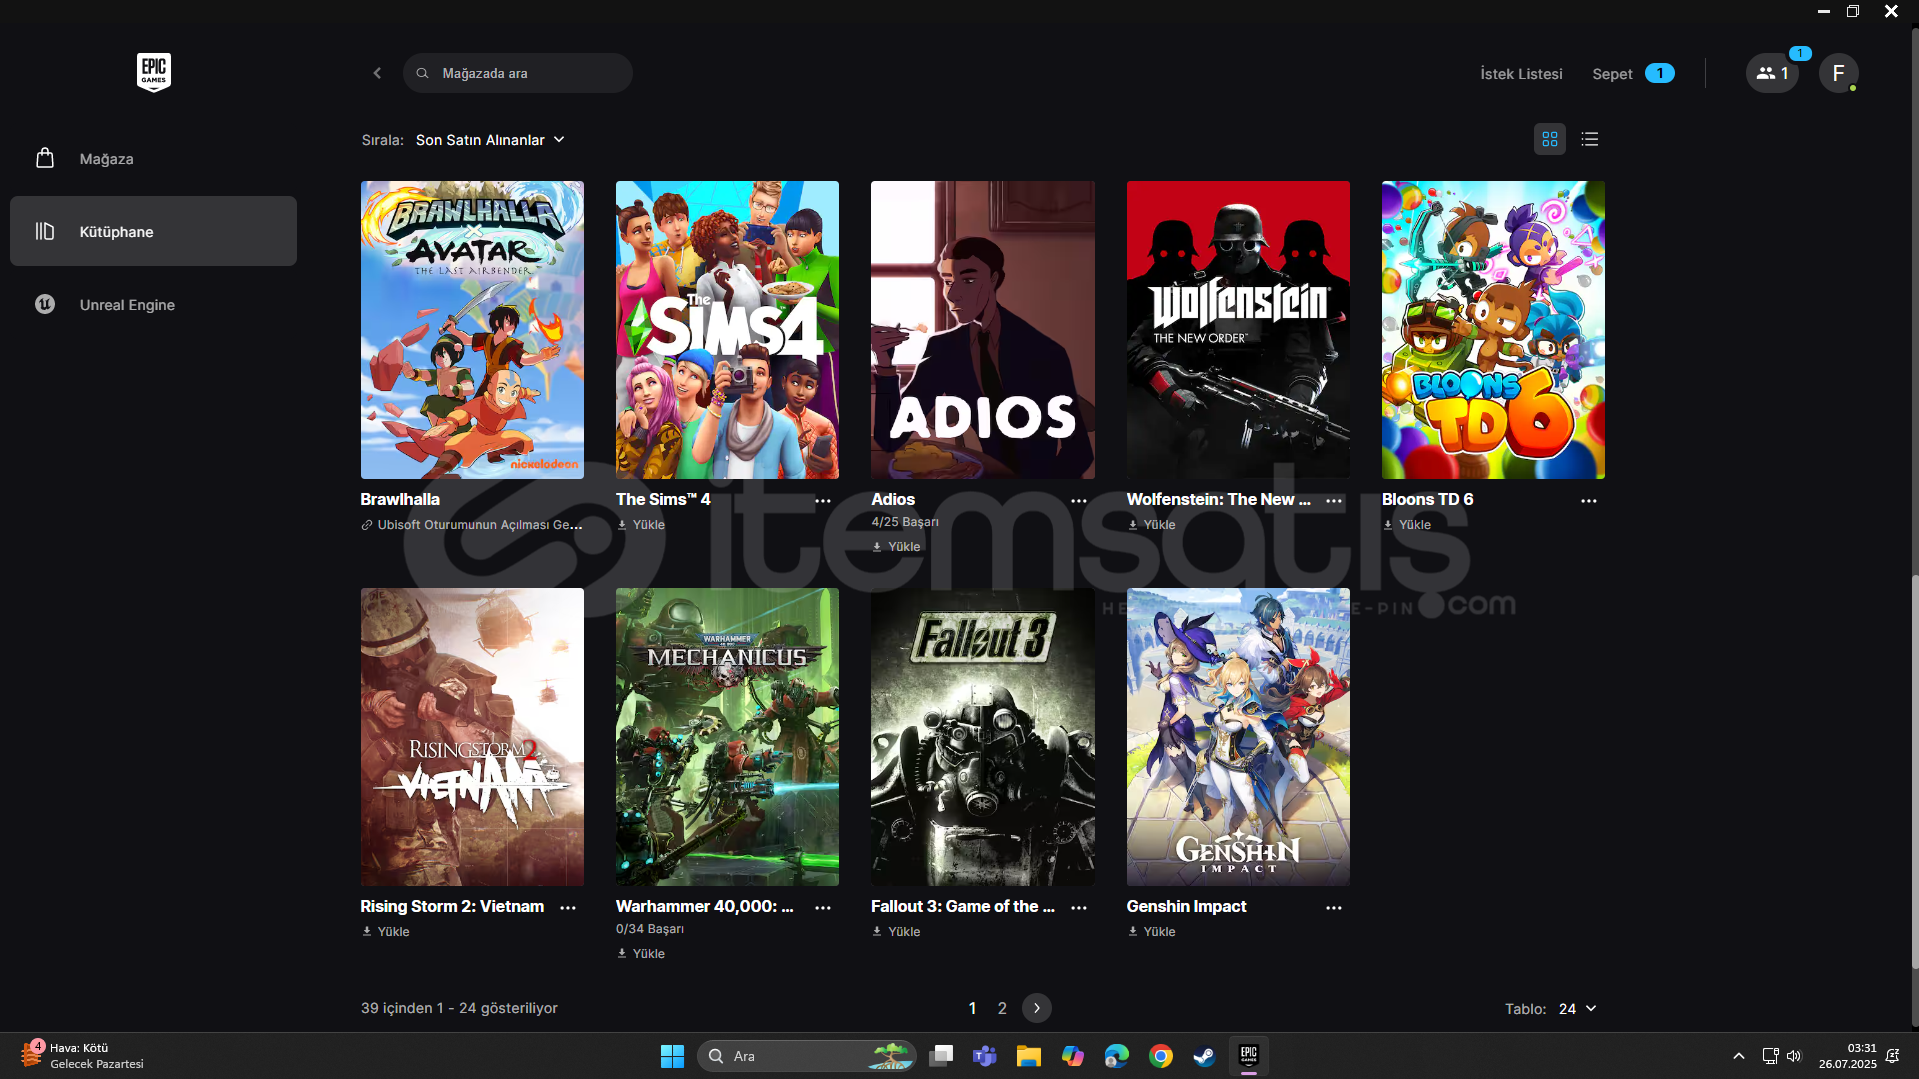This screenshot has width=1919, height=1079.
Task: Open The Sims 4 cover art
Action: pyautogui.click(x=727, y=330)
